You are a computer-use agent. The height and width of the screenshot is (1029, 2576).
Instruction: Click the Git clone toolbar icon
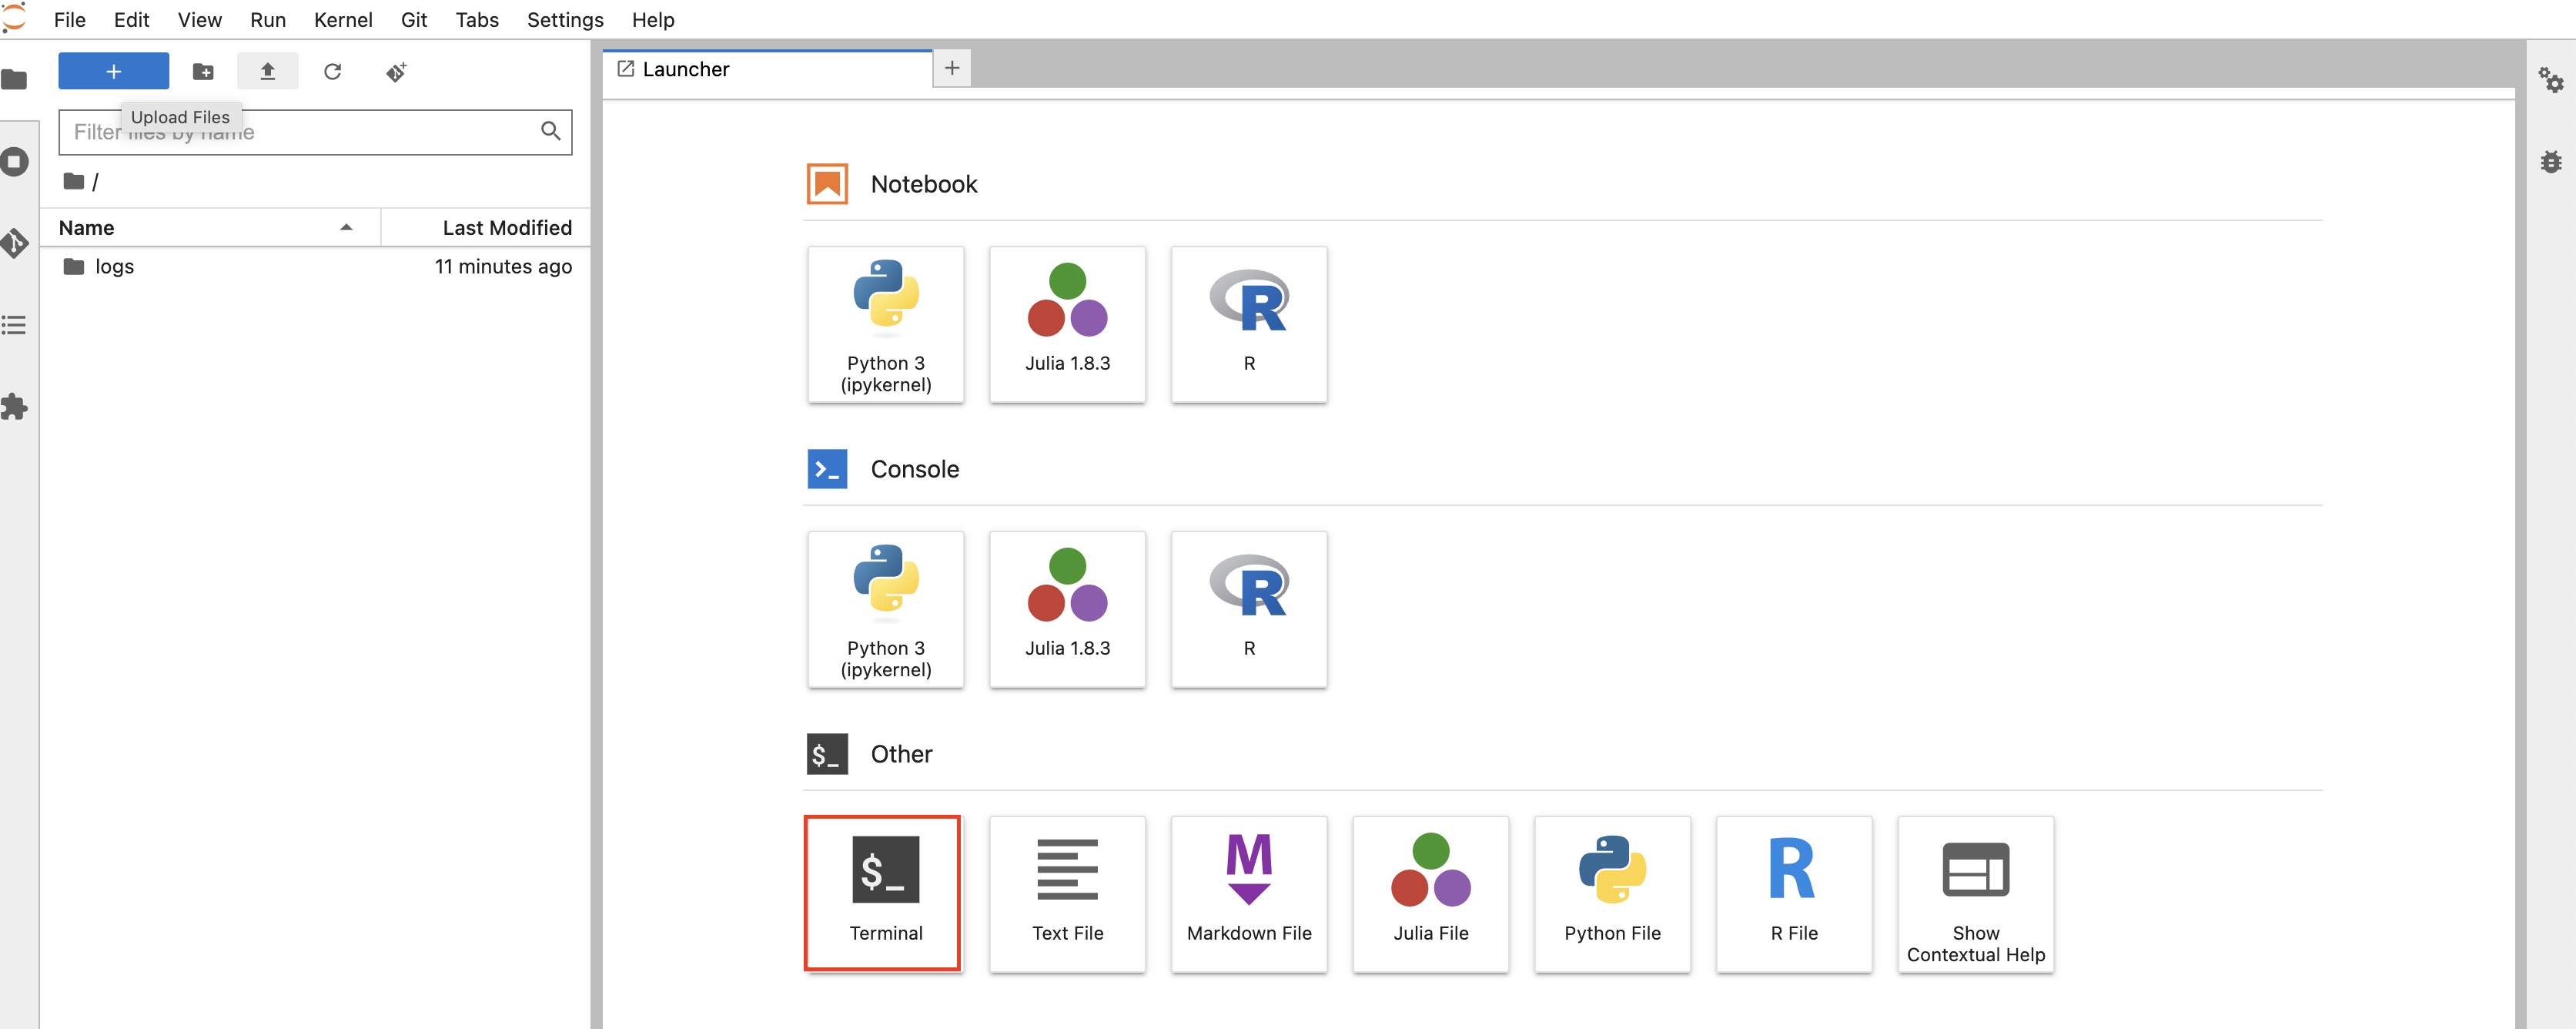(x=396, y=72)
